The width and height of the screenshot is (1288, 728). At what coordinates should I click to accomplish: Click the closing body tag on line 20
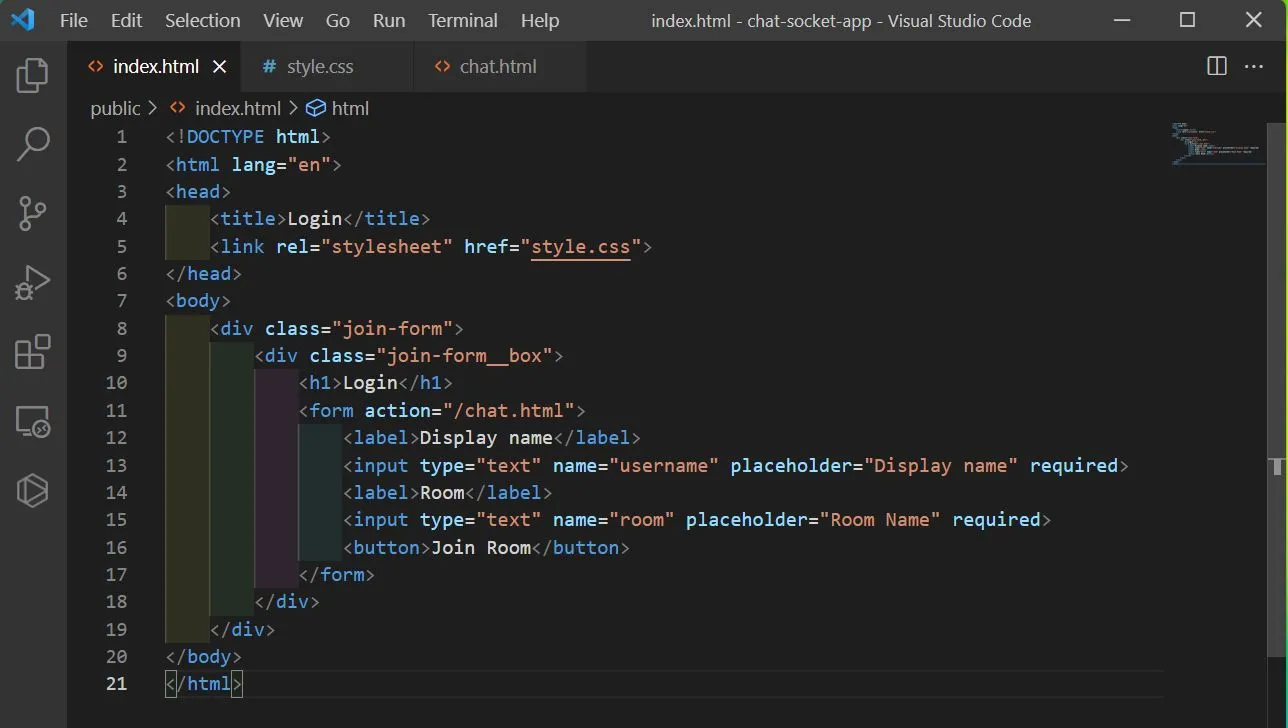pyautogui.click(x=203, y=657)
